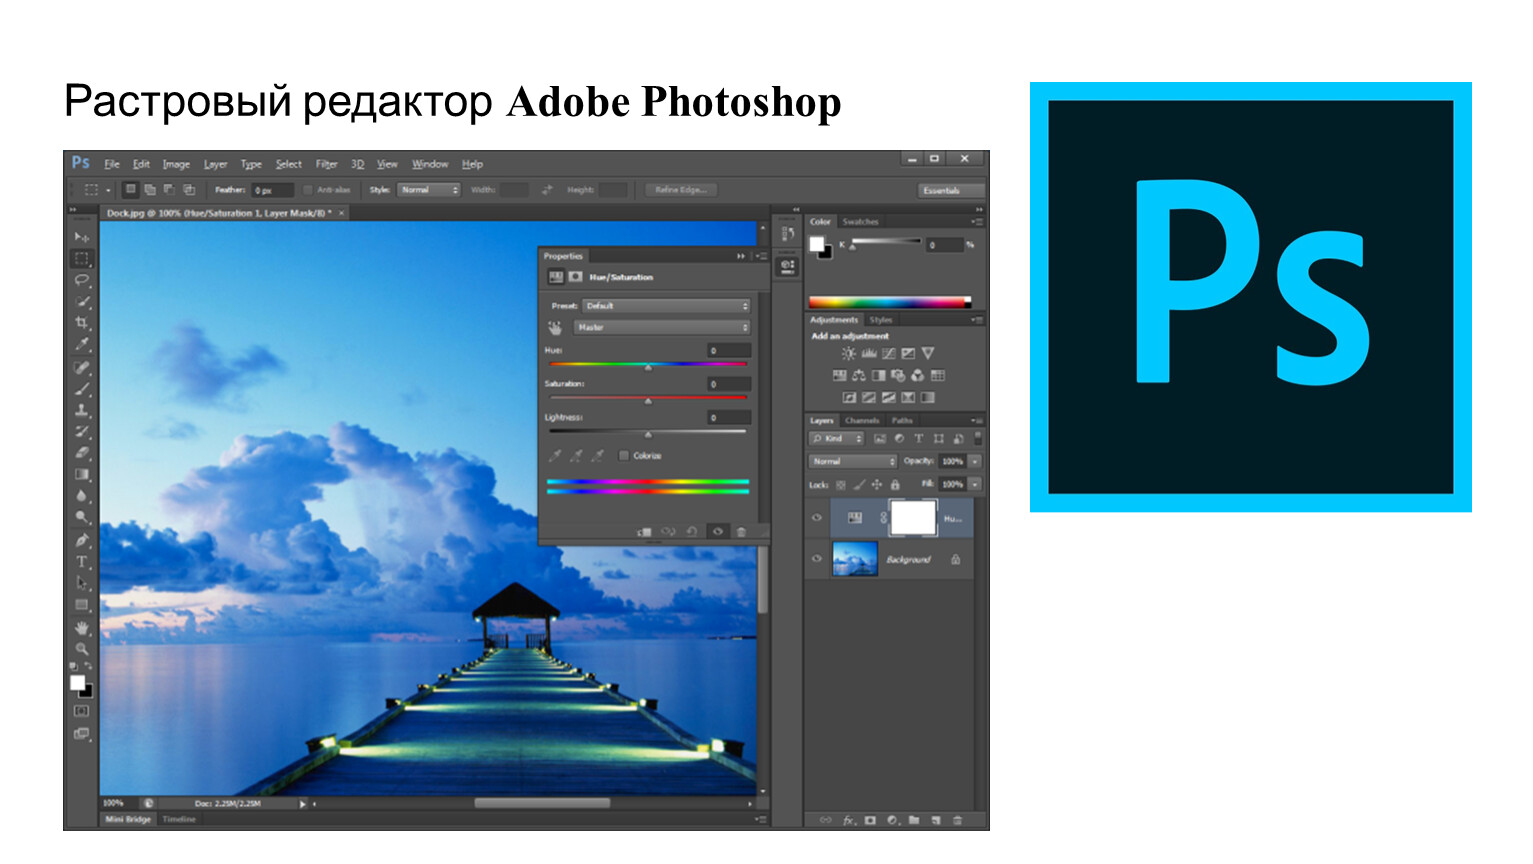The image size is (1533, 864).
Task: Select the Quick Selection tool
Action: pos(82,301)
